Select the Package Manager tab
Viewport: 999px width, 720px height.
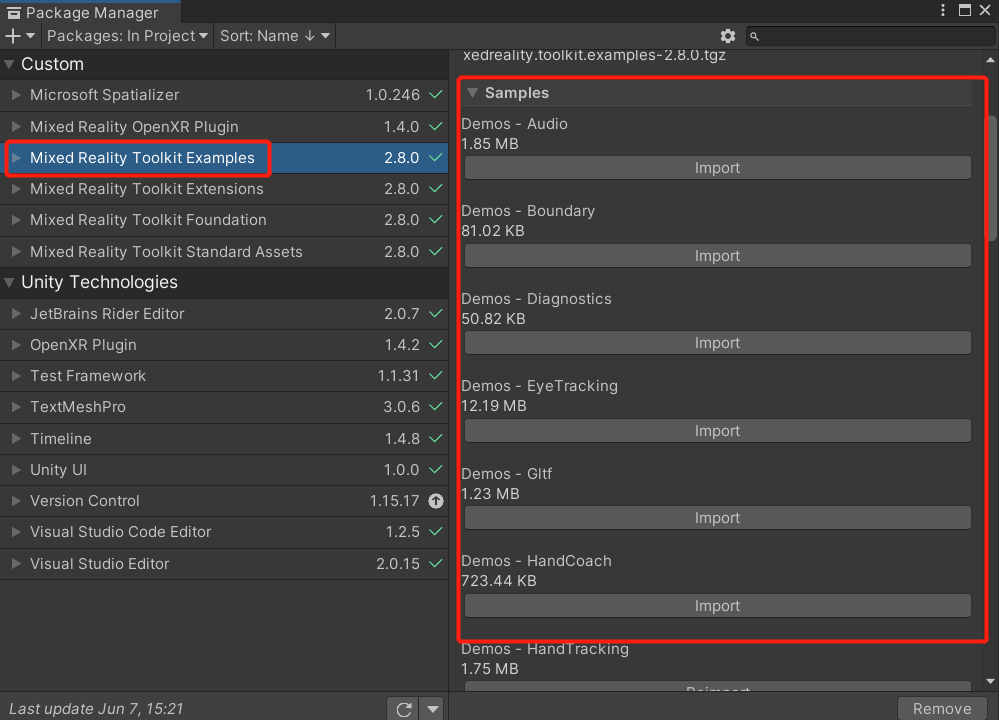click(90, 12)
